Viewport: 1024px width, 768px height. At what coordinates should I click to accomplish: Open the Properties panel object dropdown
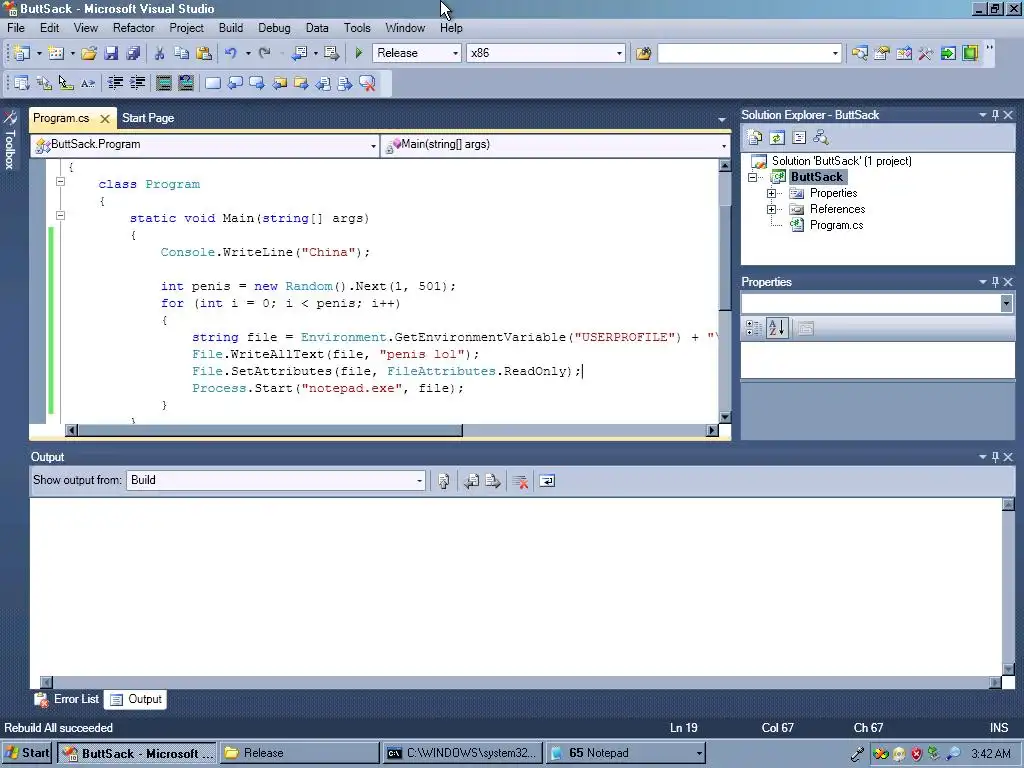pos(1006,303)
